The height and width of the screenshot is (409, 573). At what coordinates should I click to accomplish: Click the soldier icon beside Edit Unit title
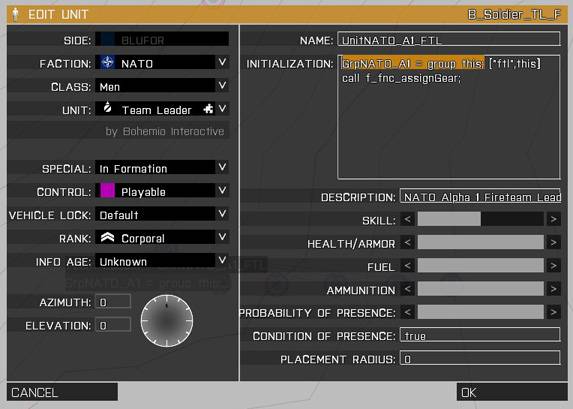point(15,14)
